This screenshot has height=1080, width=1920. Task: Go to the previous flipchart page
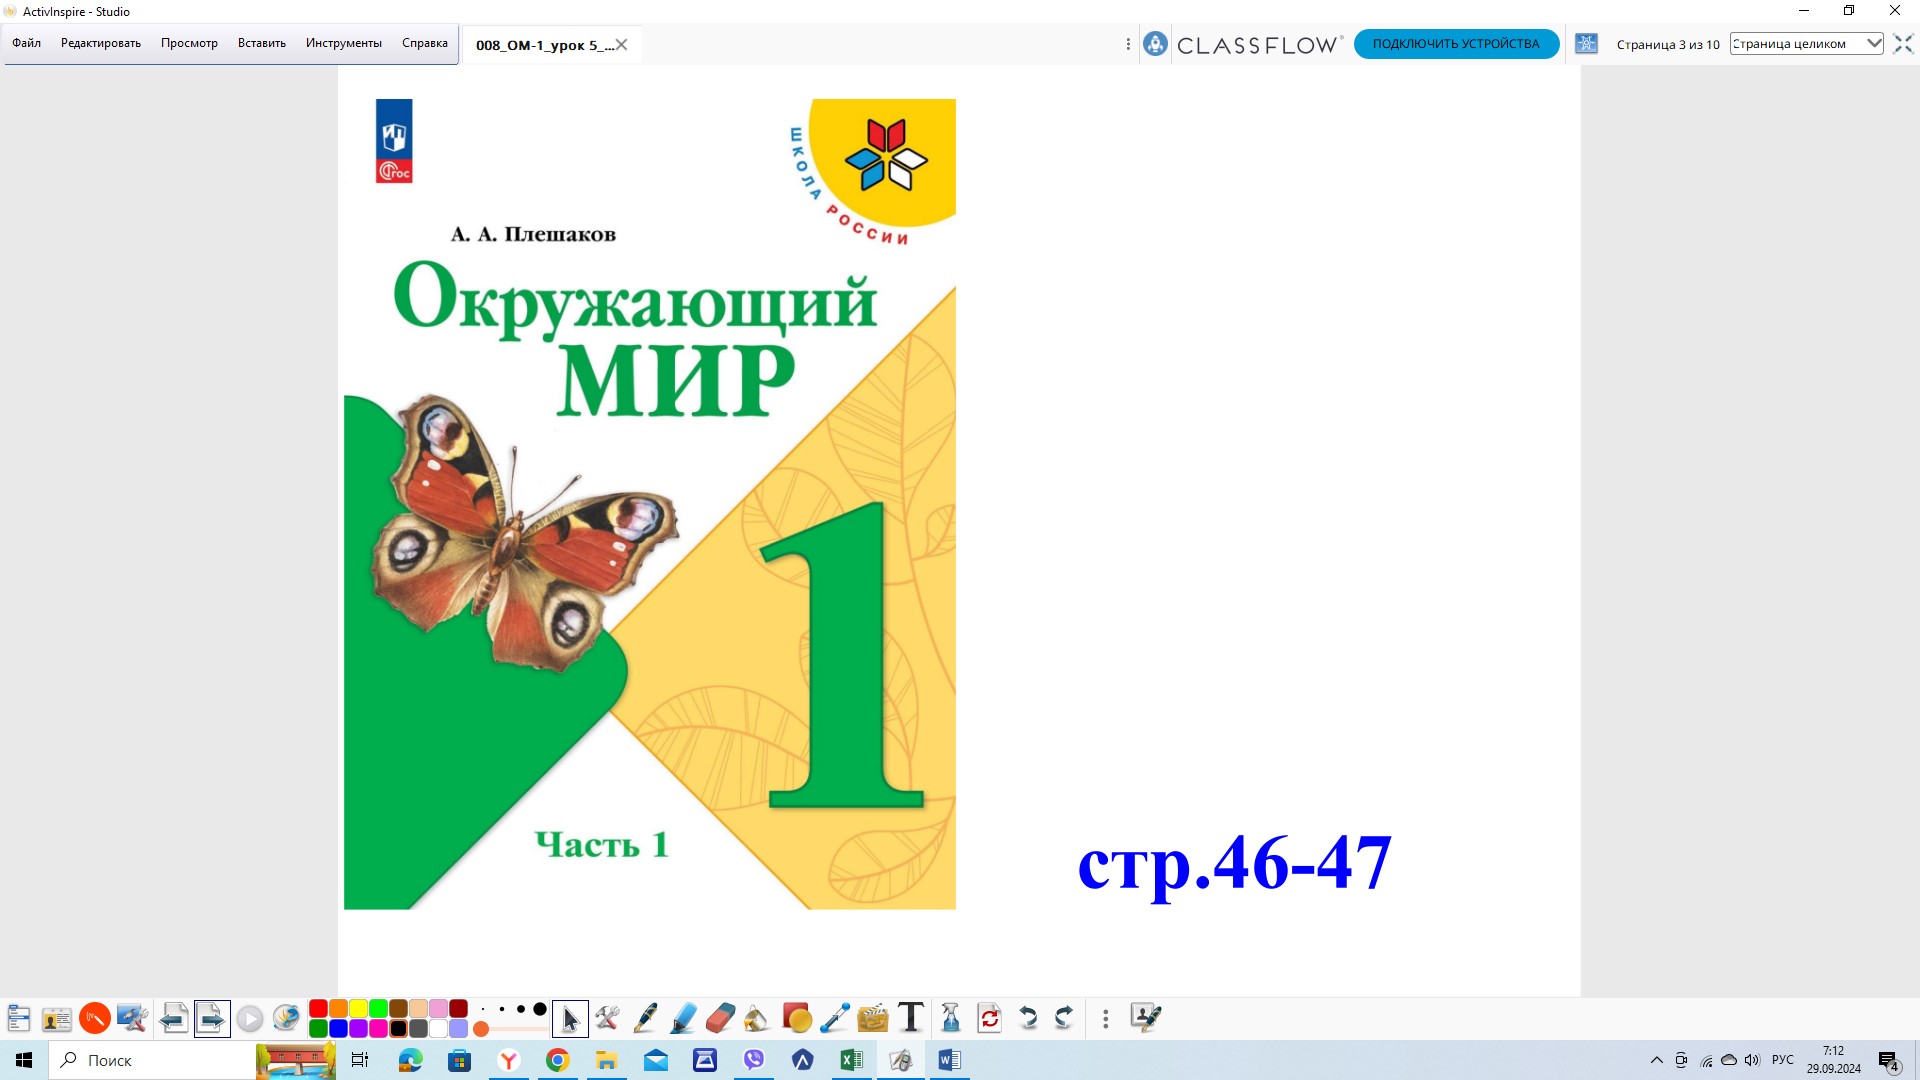pos(174,1019)
